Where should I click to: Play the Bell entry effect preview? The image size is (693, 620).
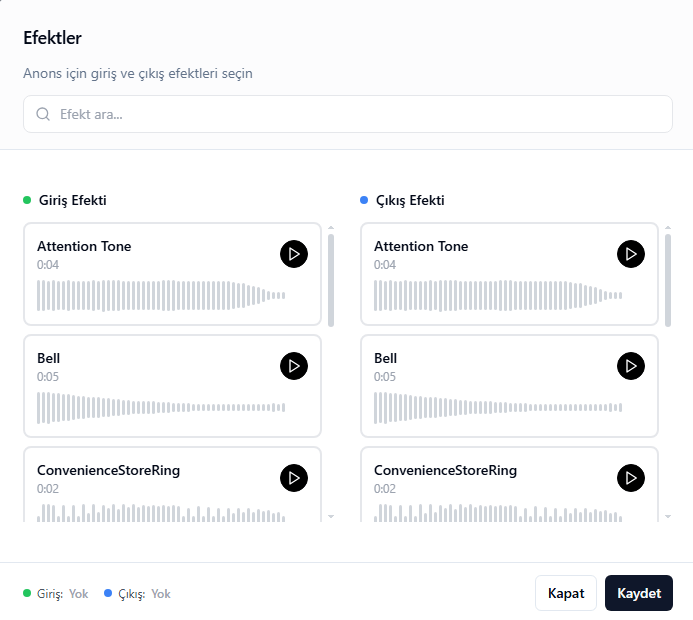click(x=293, y=366)
